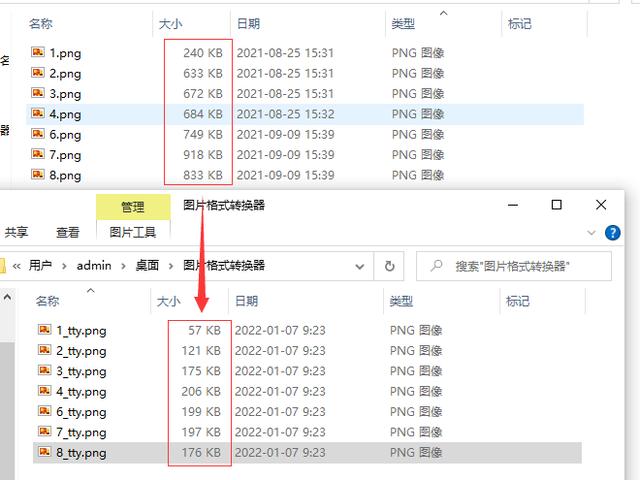Click the icon of 7_tty.png
640x480 pixels.
(44, 431)
